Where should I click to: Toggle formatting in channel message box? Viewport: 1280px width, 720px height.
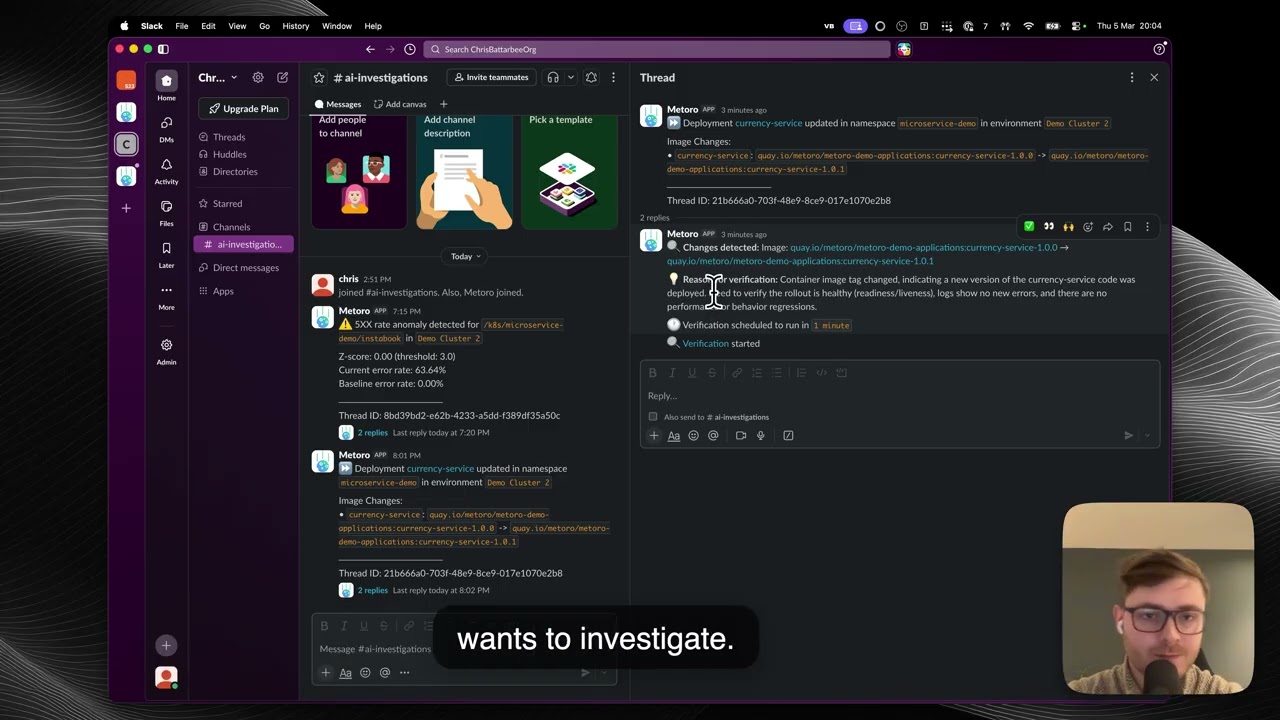345,672
